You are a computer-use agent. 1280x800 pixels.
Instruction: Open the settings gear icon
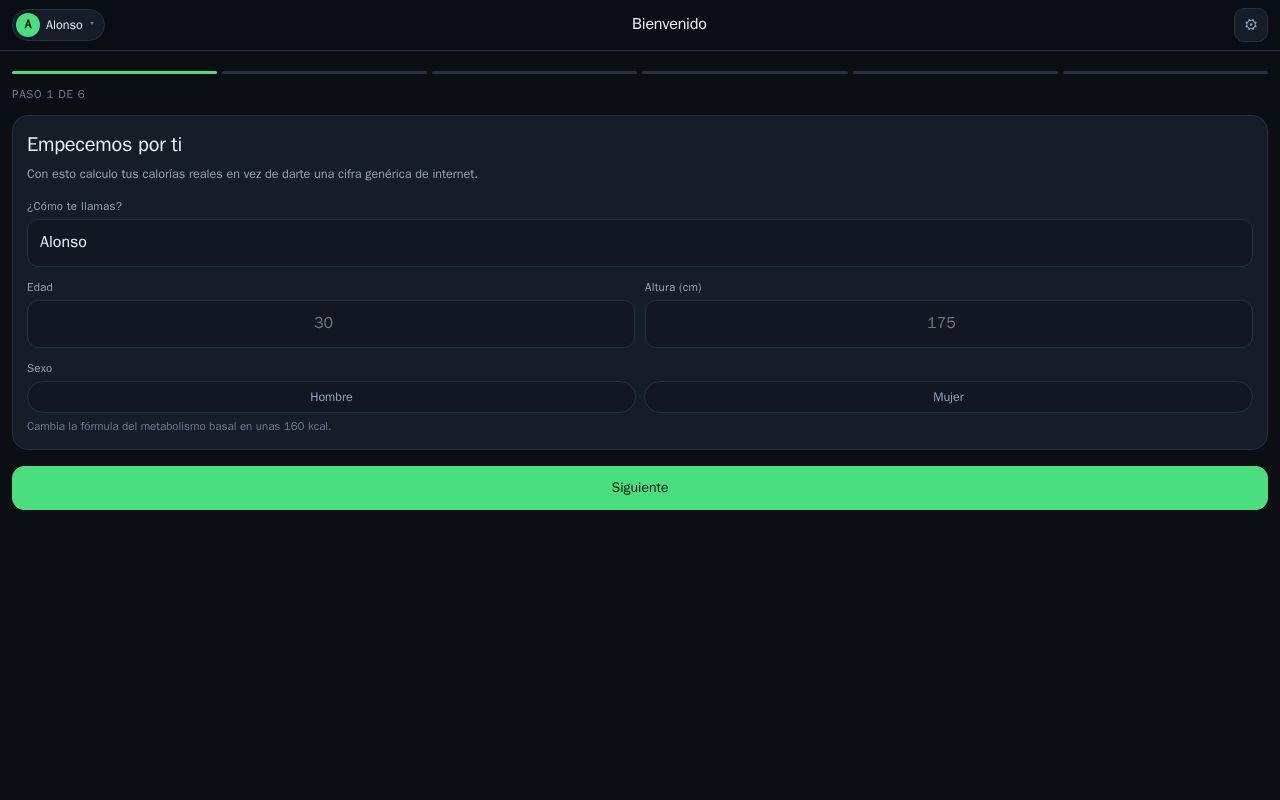pos(1250,25)
